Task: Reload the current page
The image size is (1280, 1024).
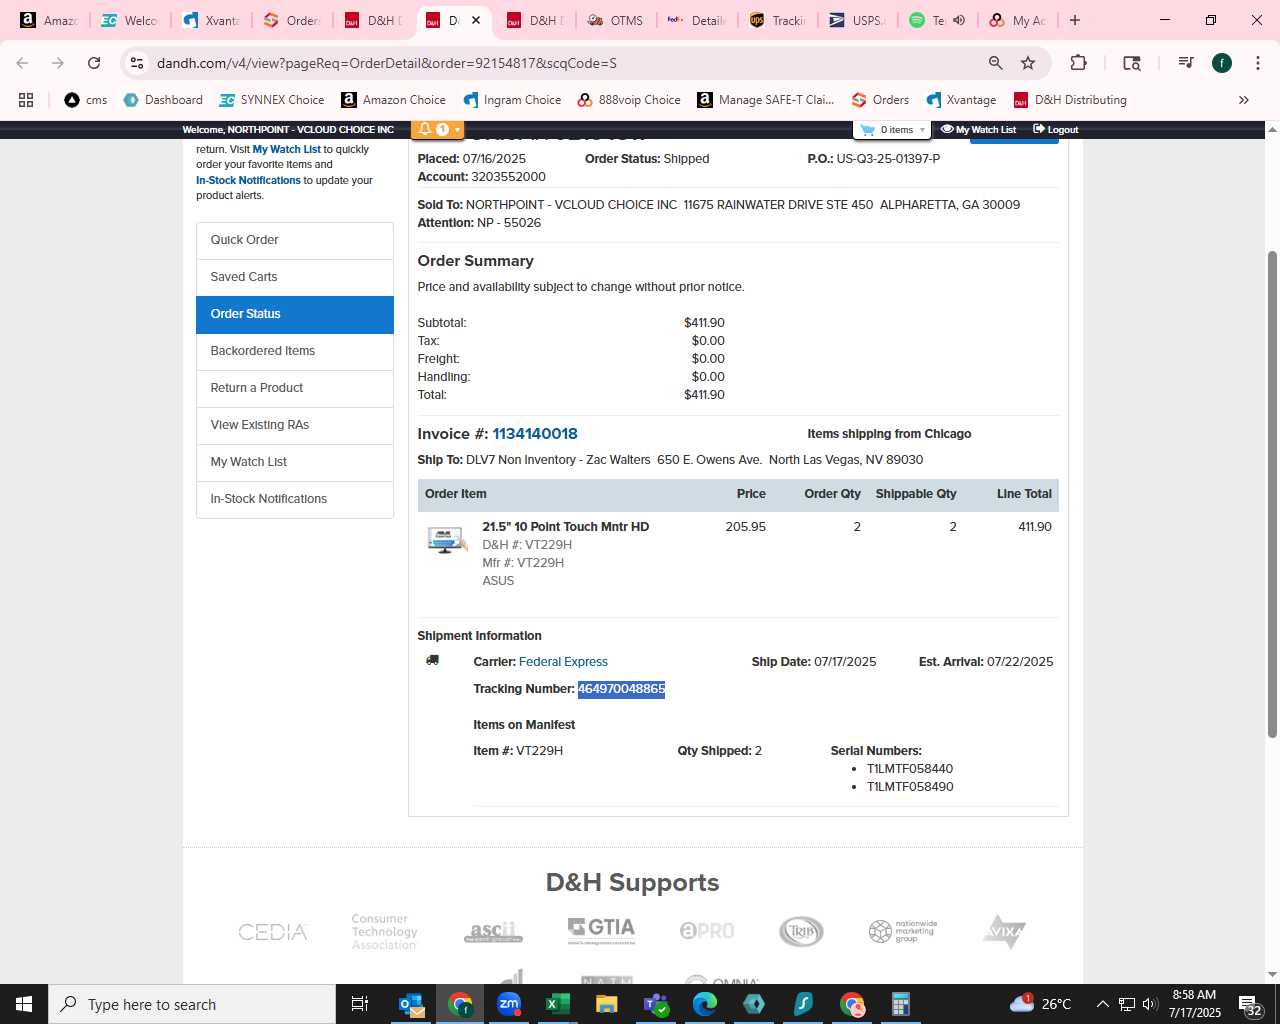Action: click(x=94, y=63)
